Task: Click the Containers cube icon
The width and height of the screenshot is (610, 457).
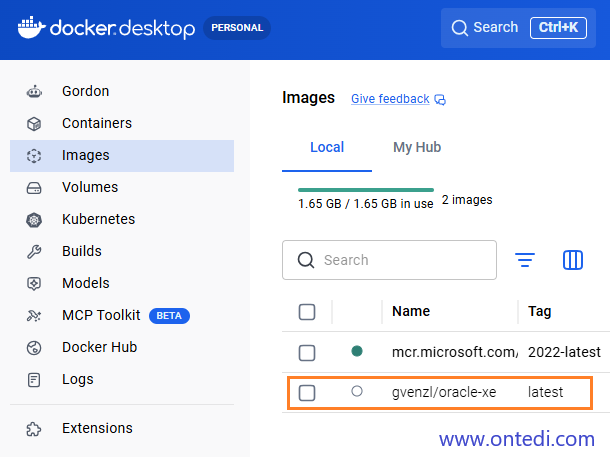Action: [34, 124]
